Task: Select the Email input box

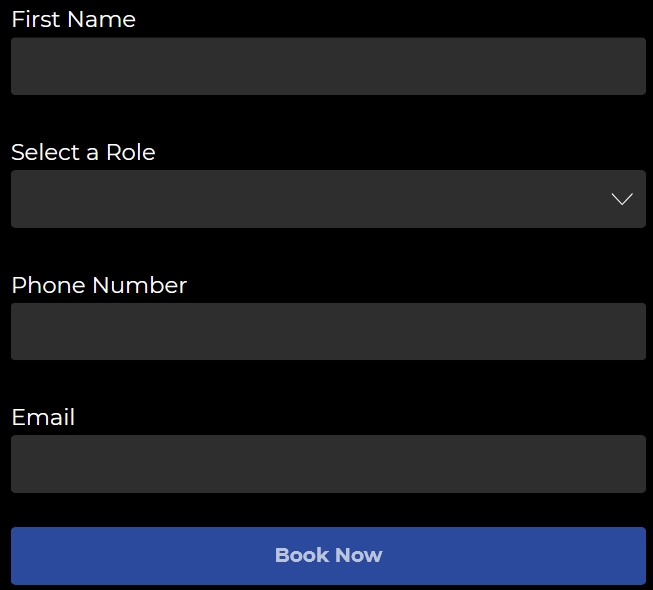Action: 328,464
